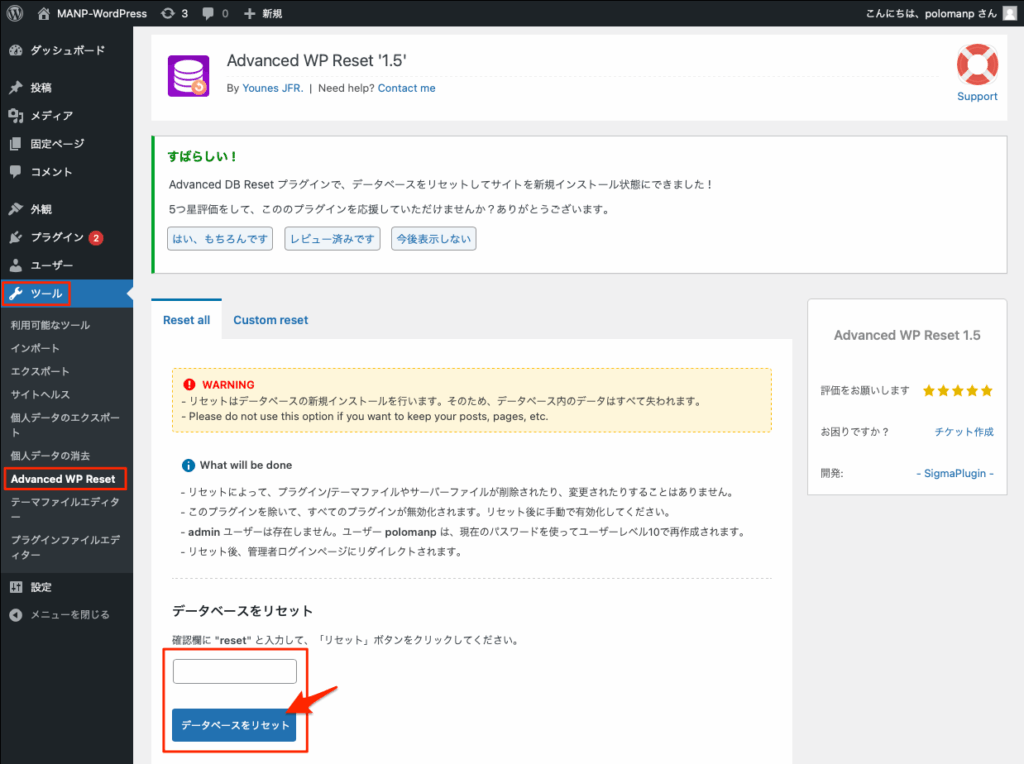Screen dimensions: 1024x764
Task: Switch to the Custom reset tab
Action: click(x=270, y=320)
